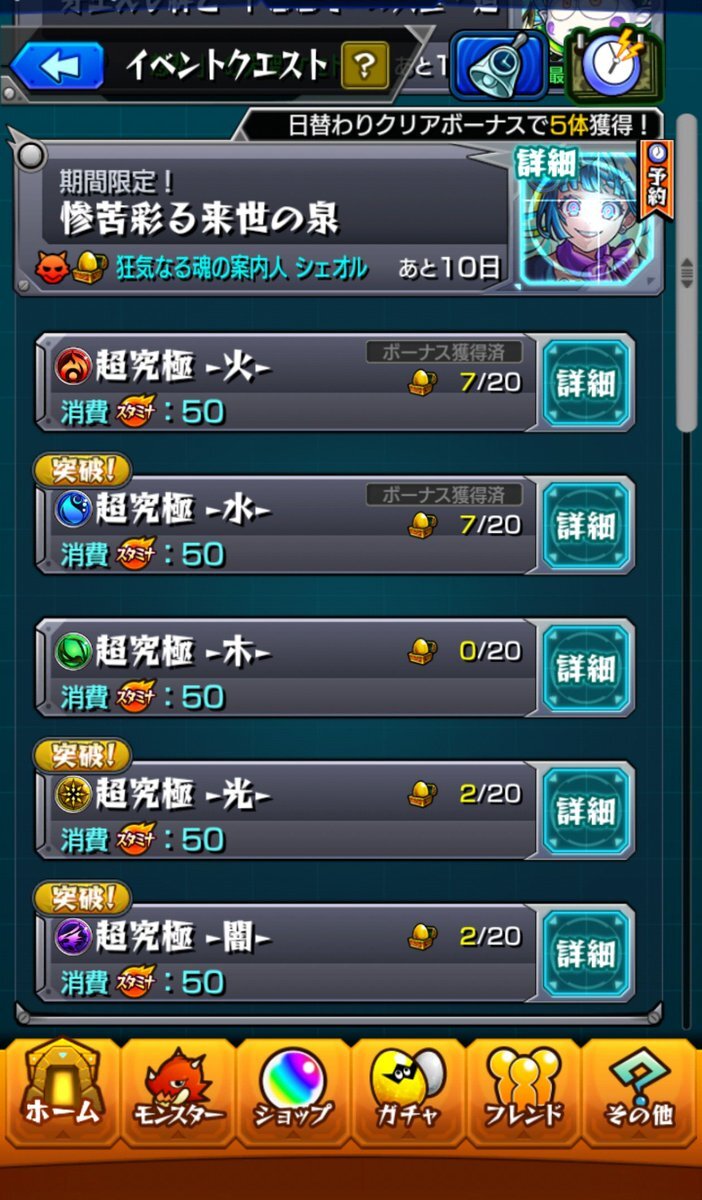Tap the 予約 reservation ribbon badge
702x1200 pixels.
click(659, 179)
